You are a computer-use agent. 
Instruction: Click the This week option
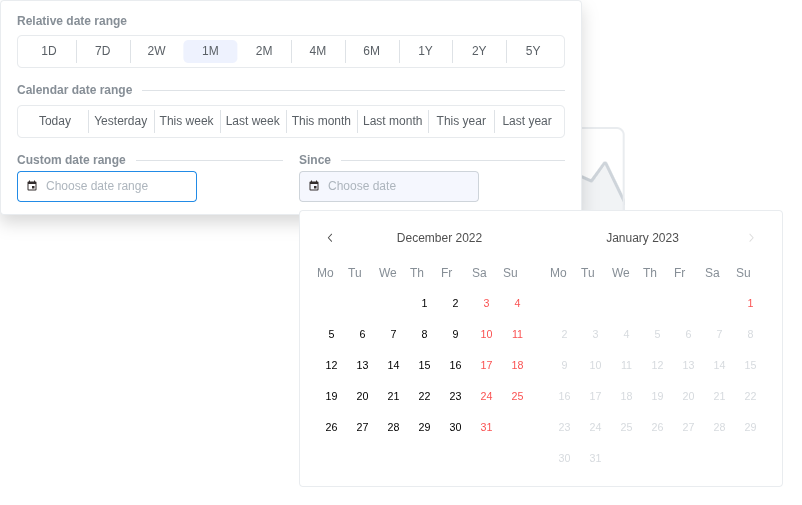(x=187, y=121)
